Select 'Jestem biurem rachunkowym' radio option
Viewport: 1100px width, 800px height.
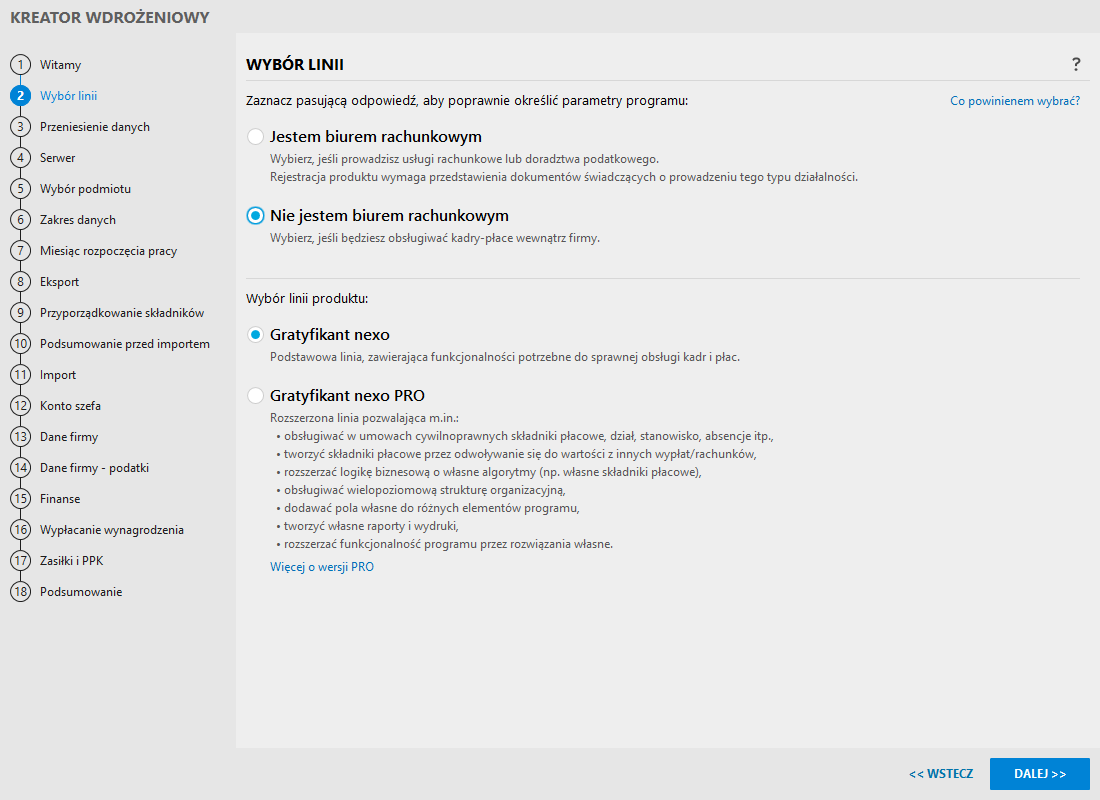(x=256, y=136)
